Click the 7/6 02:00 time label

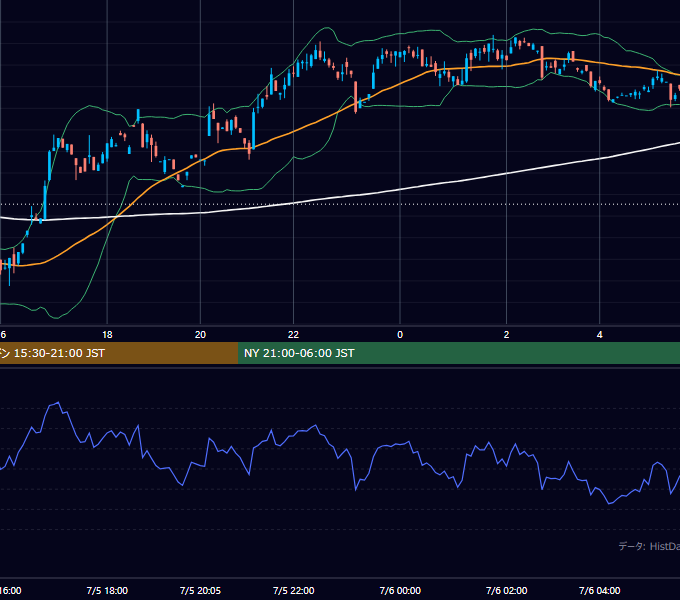click(x=506, y=590)
